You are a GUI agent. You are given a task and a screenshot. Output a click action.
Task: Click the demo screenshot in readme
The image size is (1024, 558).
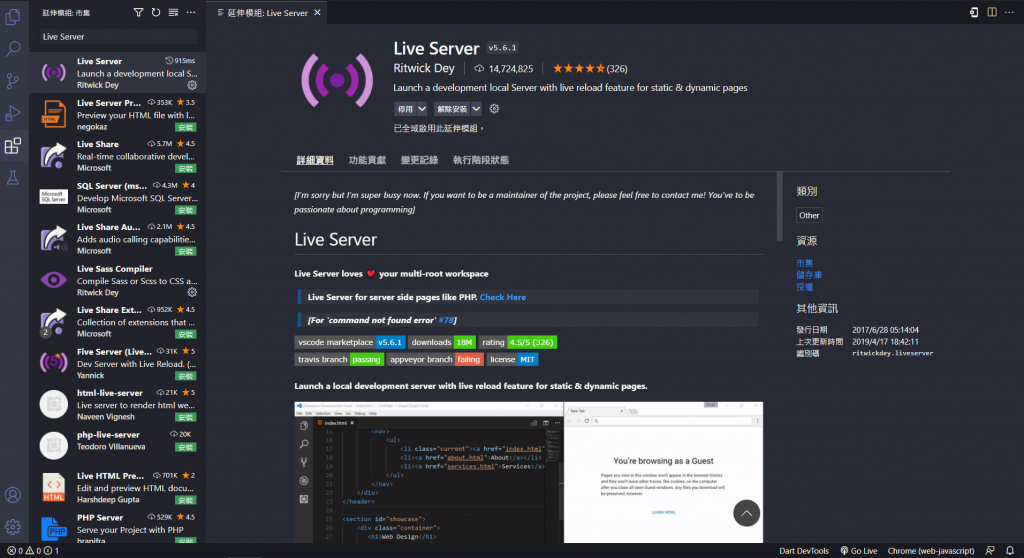528,472
